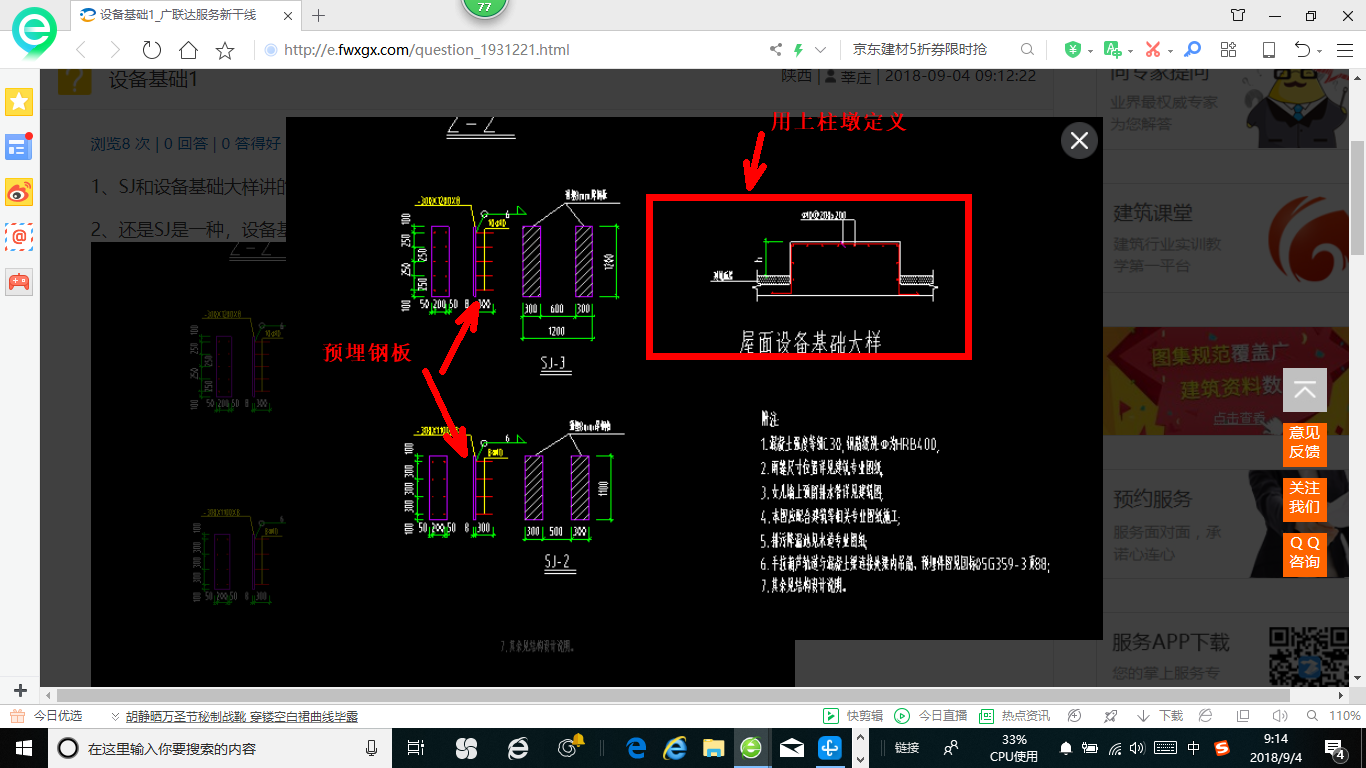Open a new tab with plus button
The image size is (1366, 768).
[x=319, y=15]
